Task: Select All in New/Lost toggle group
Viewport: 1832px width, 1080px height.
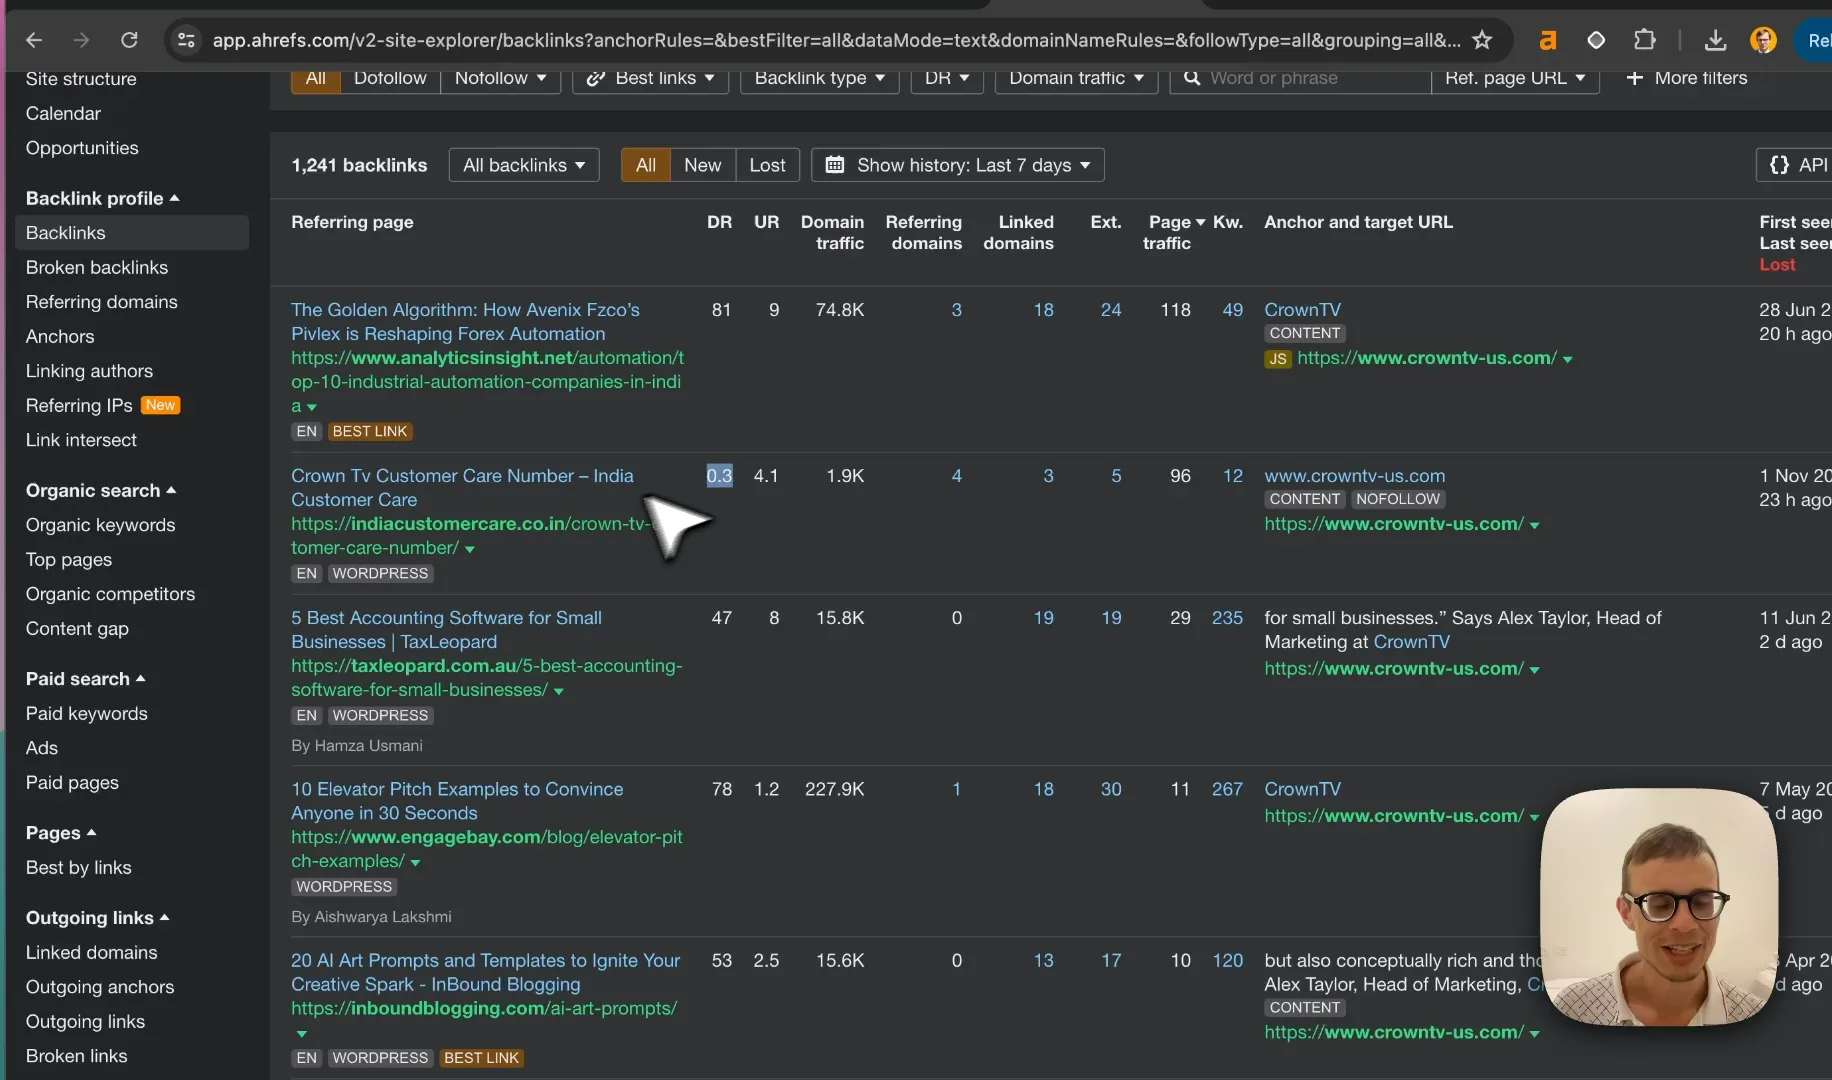Action: (x=646, y=165)
